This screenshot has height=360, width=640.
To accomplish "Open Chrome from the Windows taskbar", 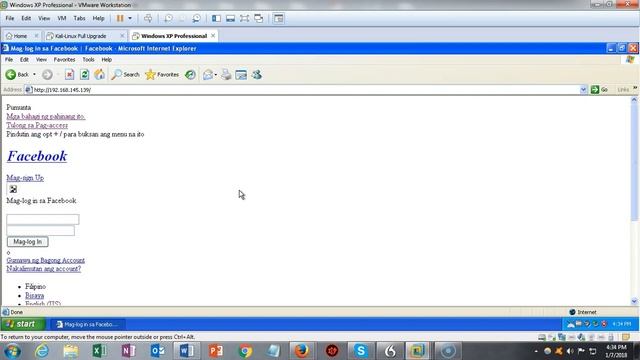I will [x=245, y=351].
